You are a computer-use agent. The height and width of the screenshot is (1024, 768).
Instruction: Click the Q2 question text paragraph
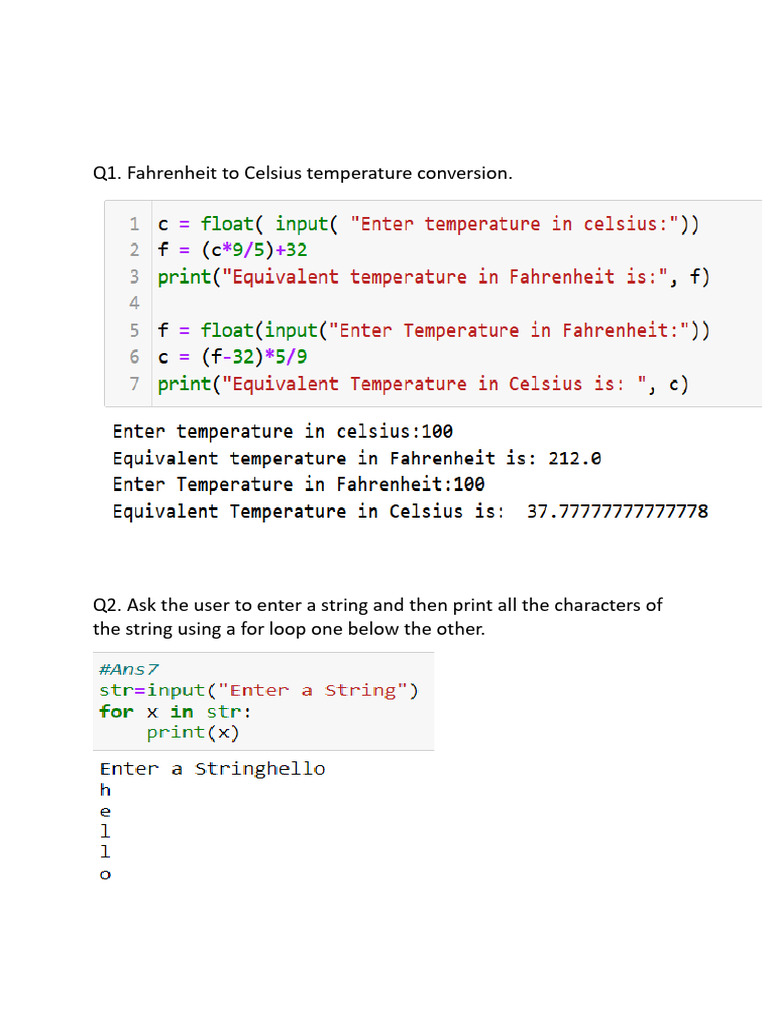[x=377, y=617]
